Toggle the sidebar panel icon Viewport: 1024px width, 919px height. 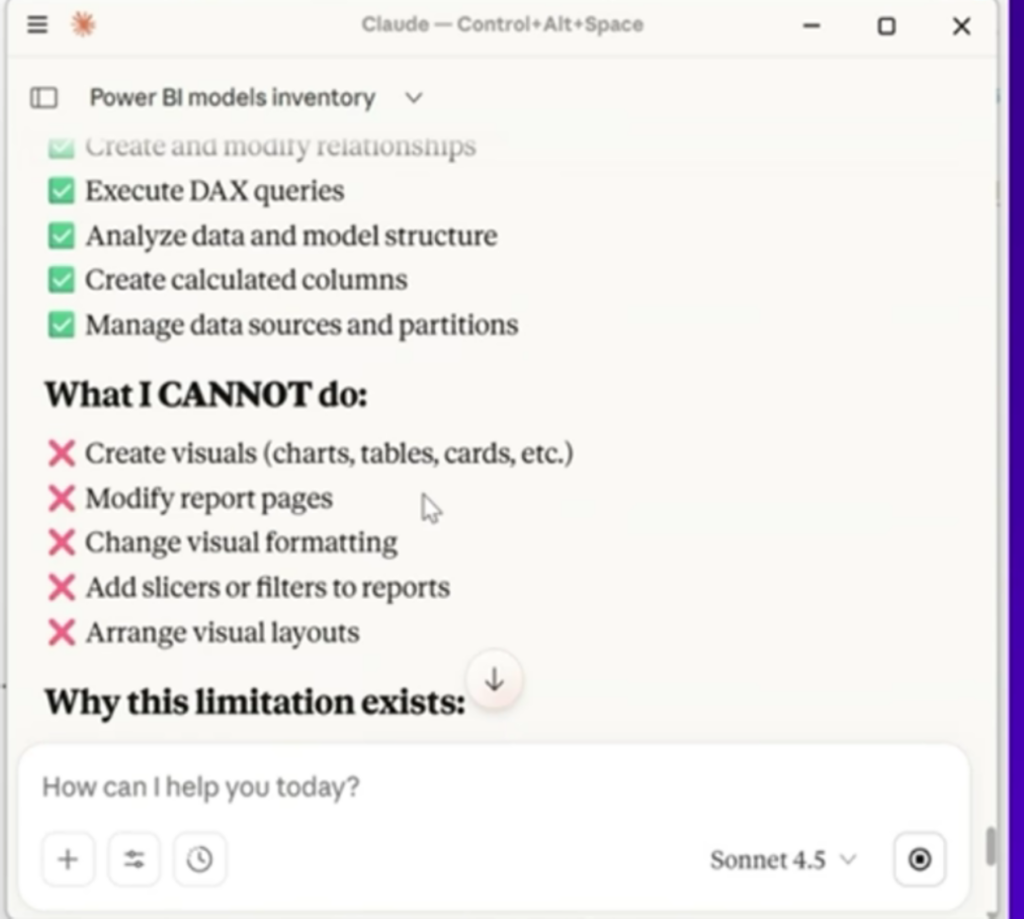click(x=44, y=97)
